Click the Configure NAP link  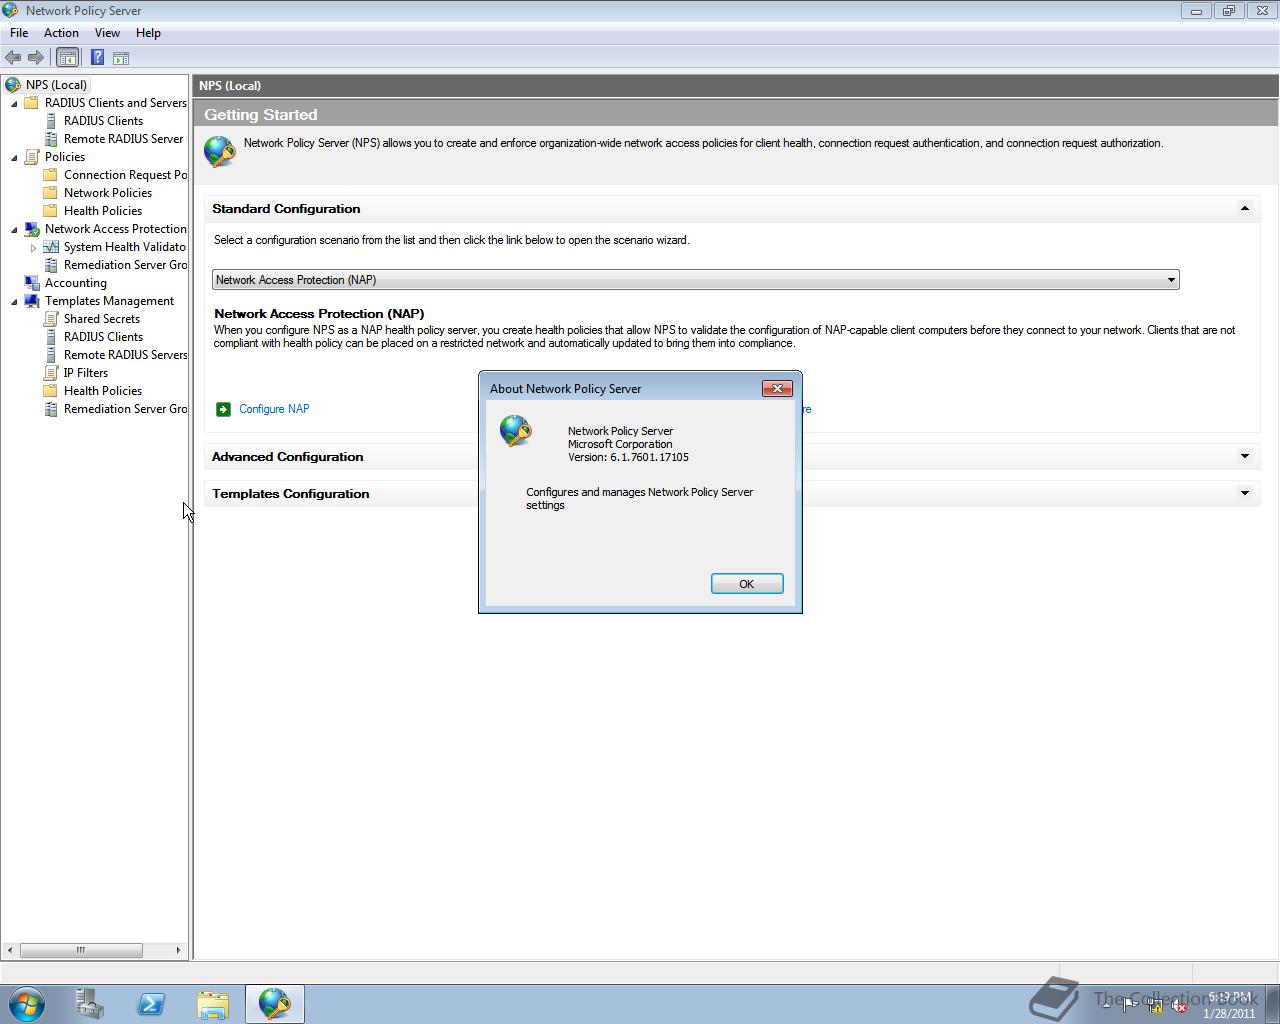(274, 409)
